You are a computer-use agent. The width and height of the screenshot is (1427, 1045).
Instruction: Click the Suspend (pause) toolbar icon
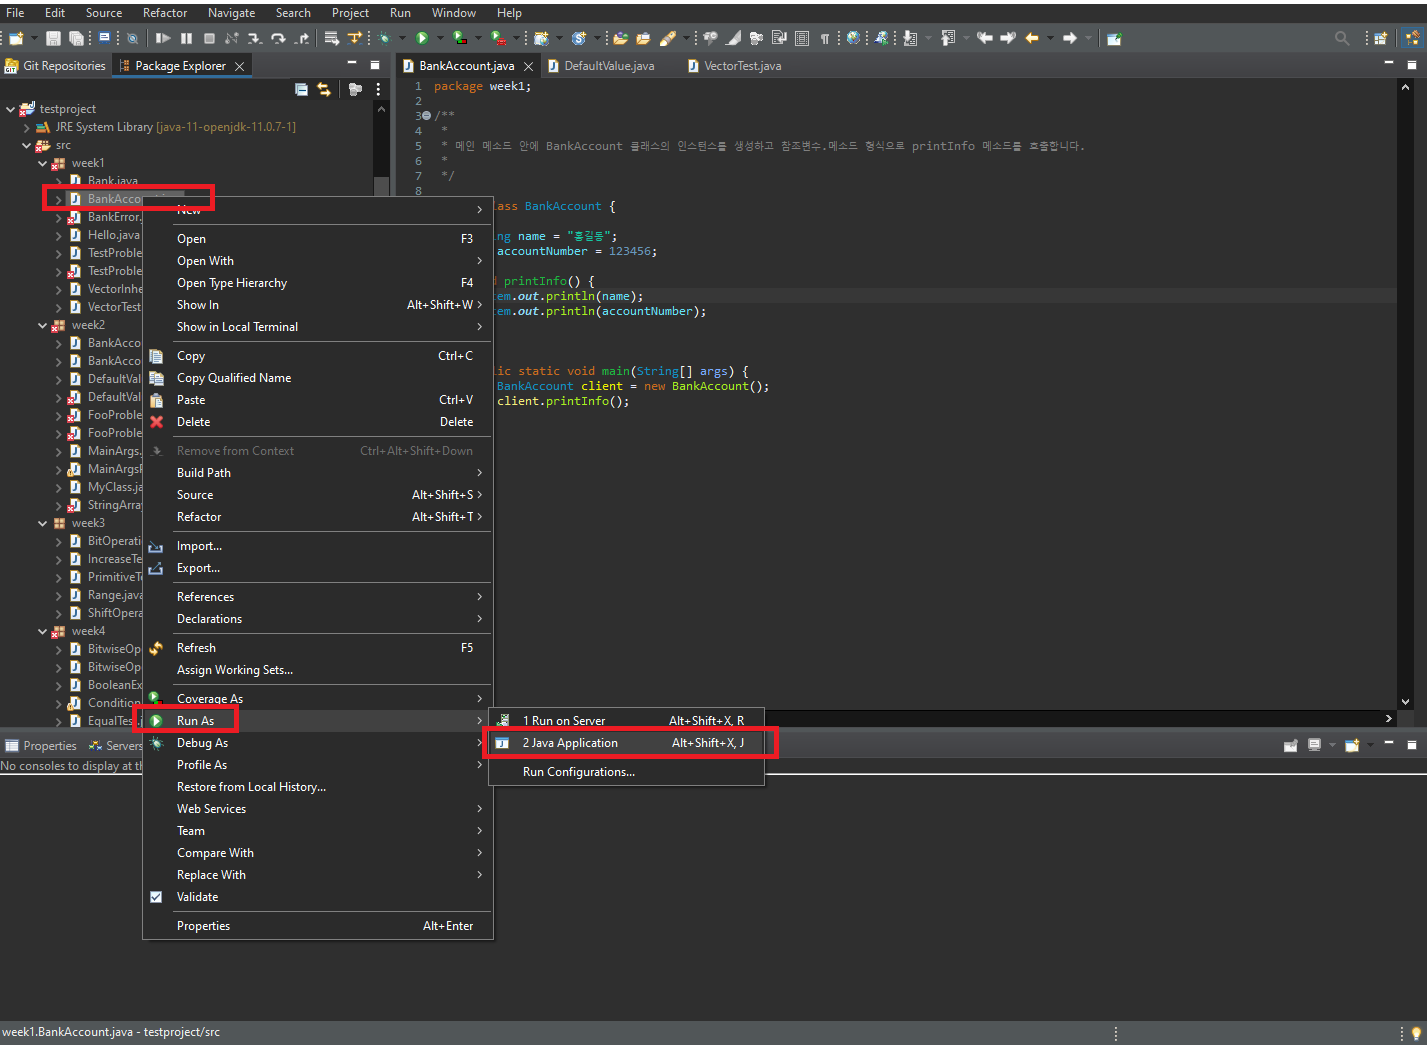[x=186, y=38]
